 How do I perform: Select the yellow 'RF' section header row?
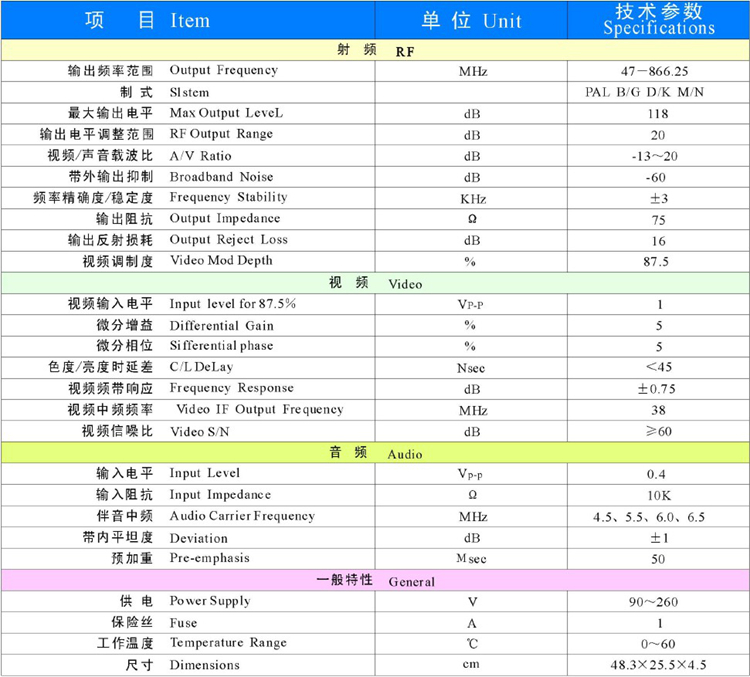375,49
